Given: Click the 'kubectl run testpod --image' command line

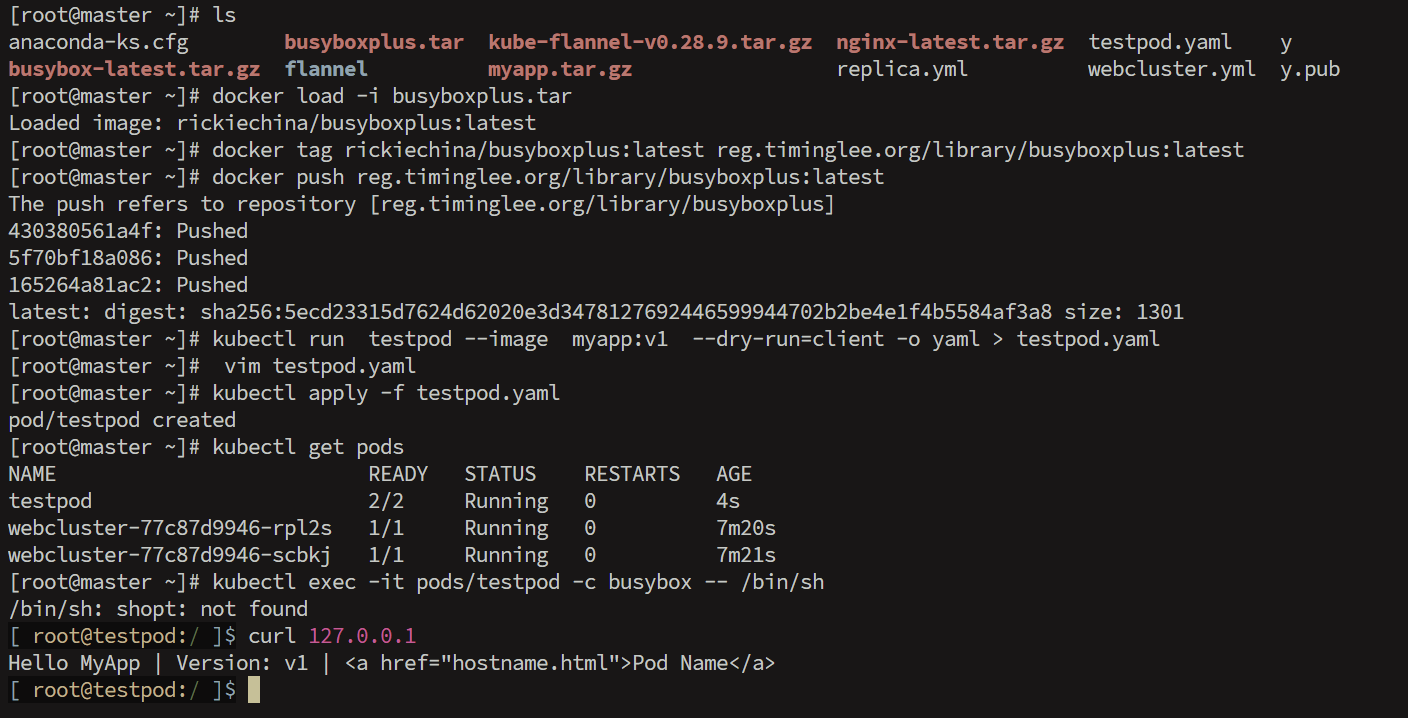Looking at the screenshot, I should [686, 339].
